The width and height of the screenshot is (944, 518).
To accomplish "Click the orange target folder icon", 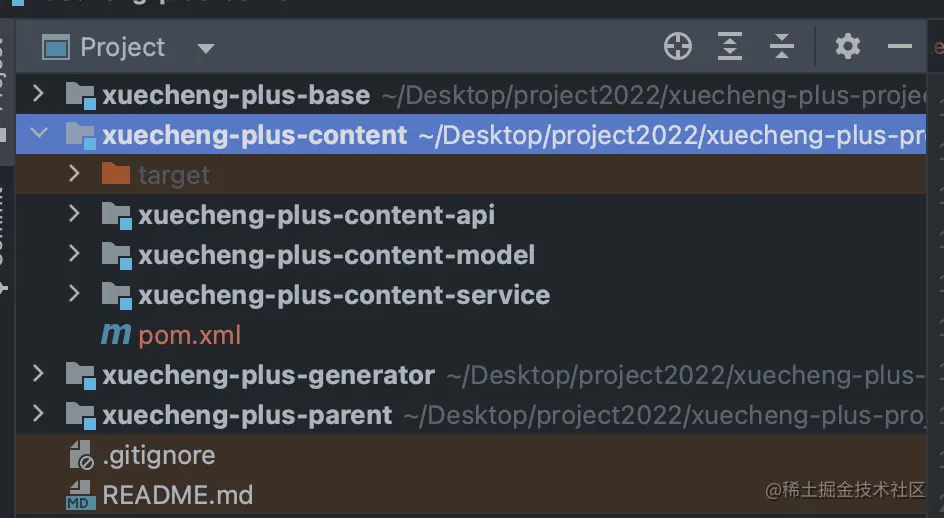I will [x=116, y=175].
